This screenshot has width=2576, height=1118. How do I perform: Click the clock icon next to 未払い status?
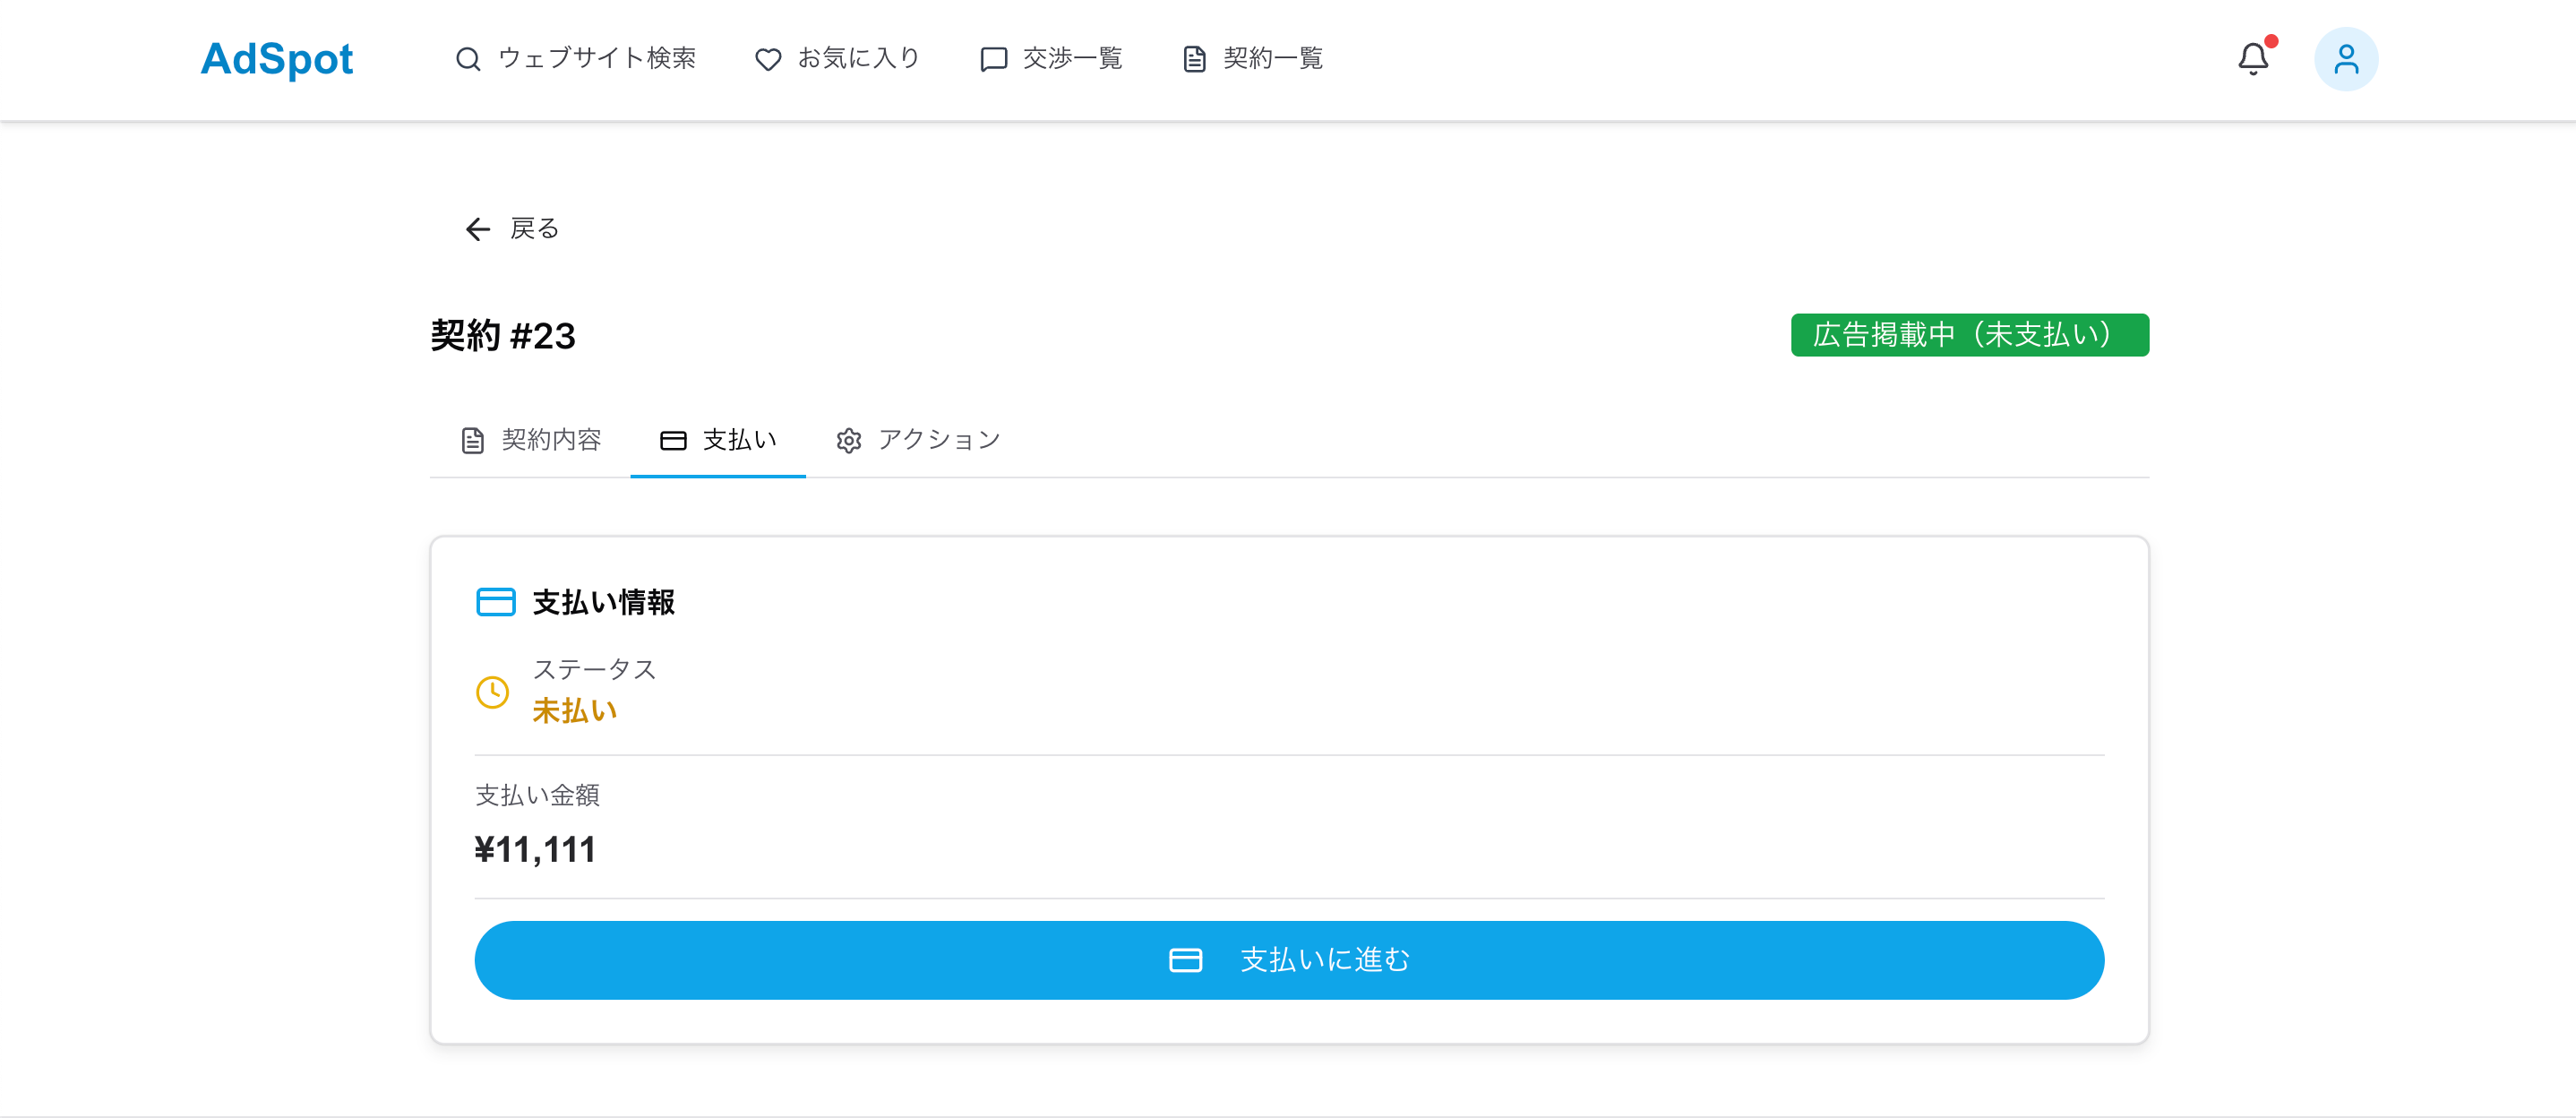pyautogui.click(x=492, y=692)
